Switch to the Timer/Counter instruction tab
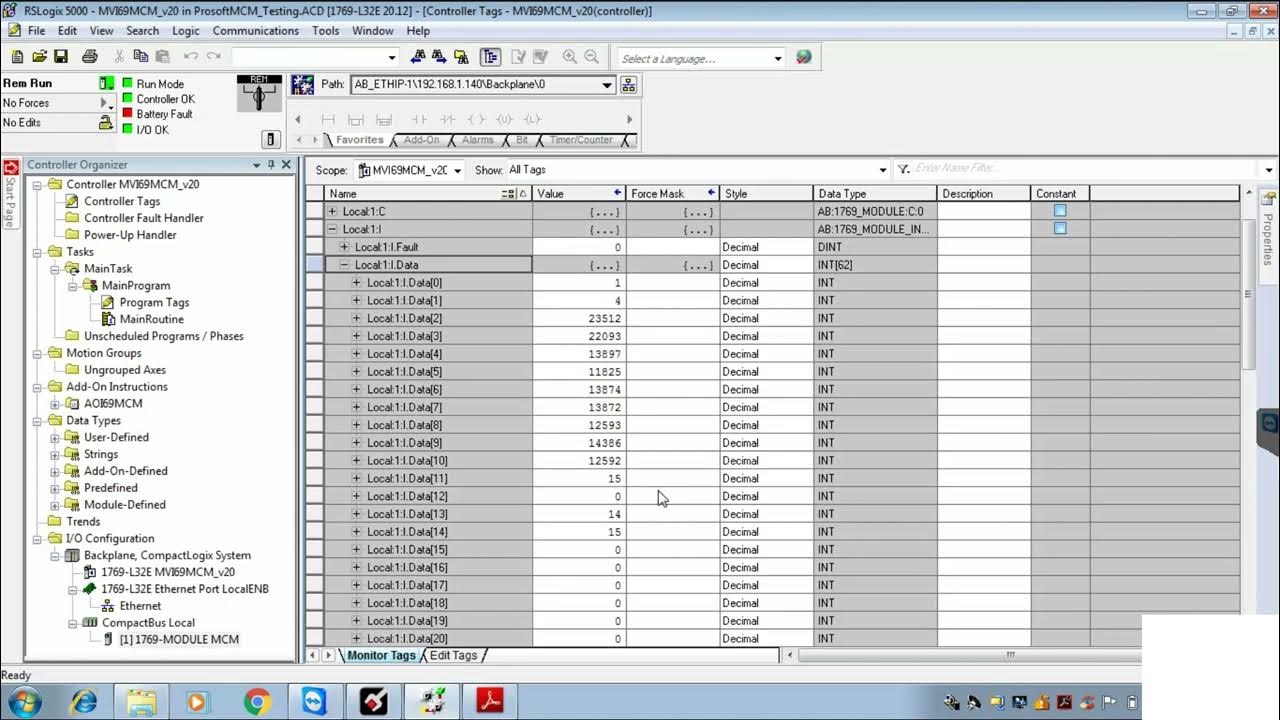 pyautogui.click(x=581, y=140)
